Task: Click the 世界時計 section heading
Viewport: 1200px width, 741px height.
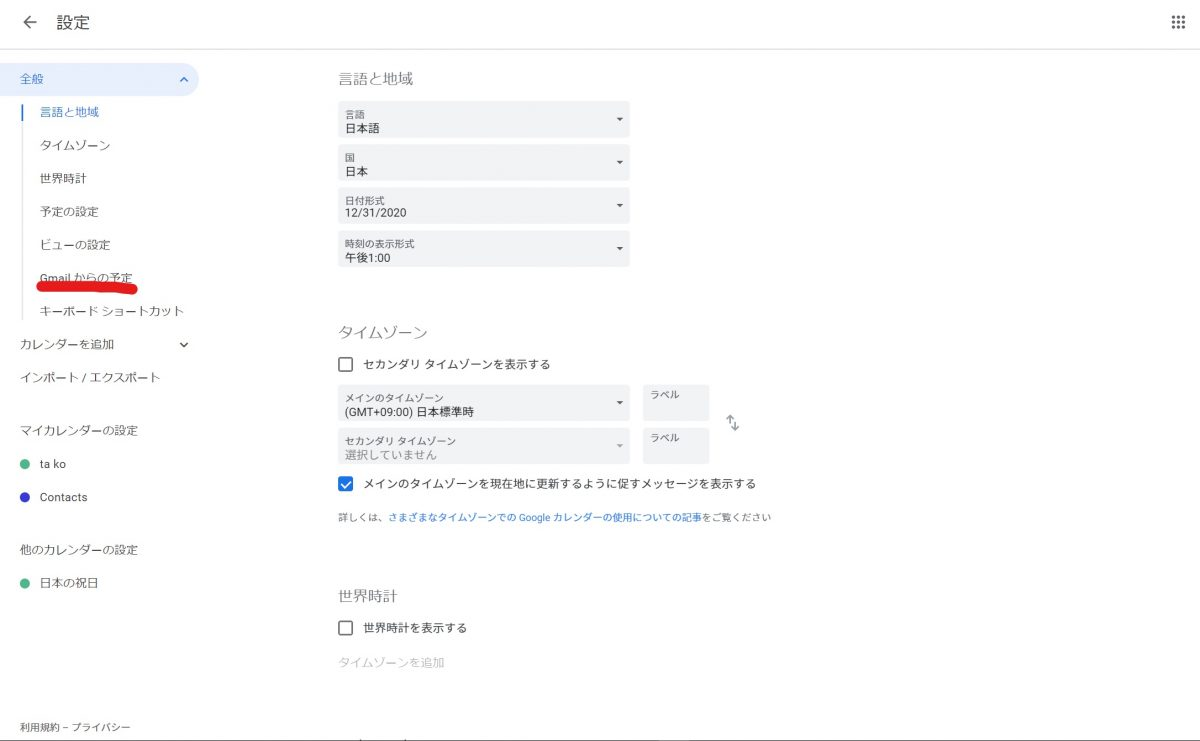Action: pyautogui.click(x=367, y=596)
